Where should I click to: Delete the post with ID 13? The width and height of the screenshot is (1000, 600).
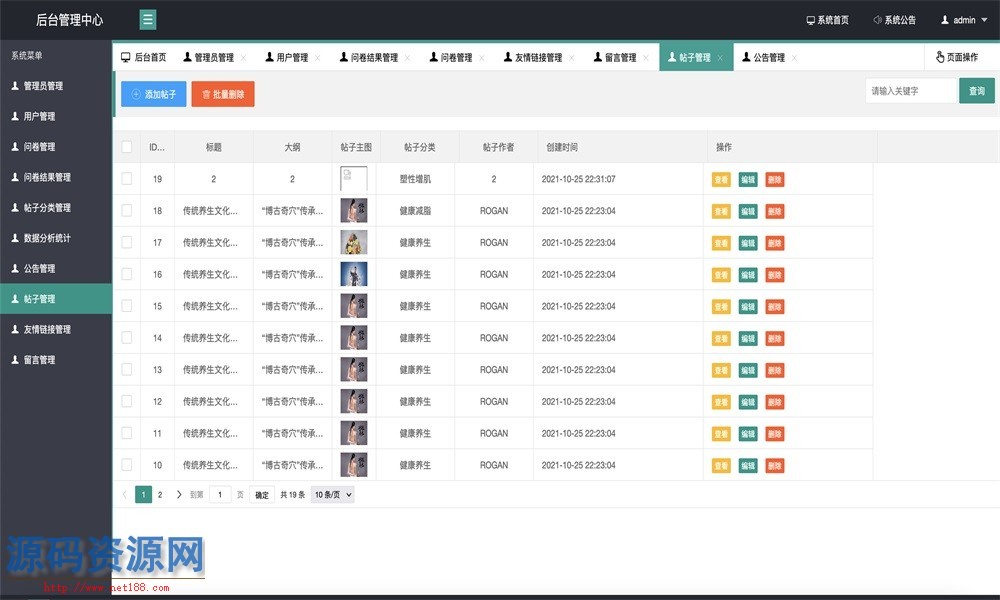[775, 370]
